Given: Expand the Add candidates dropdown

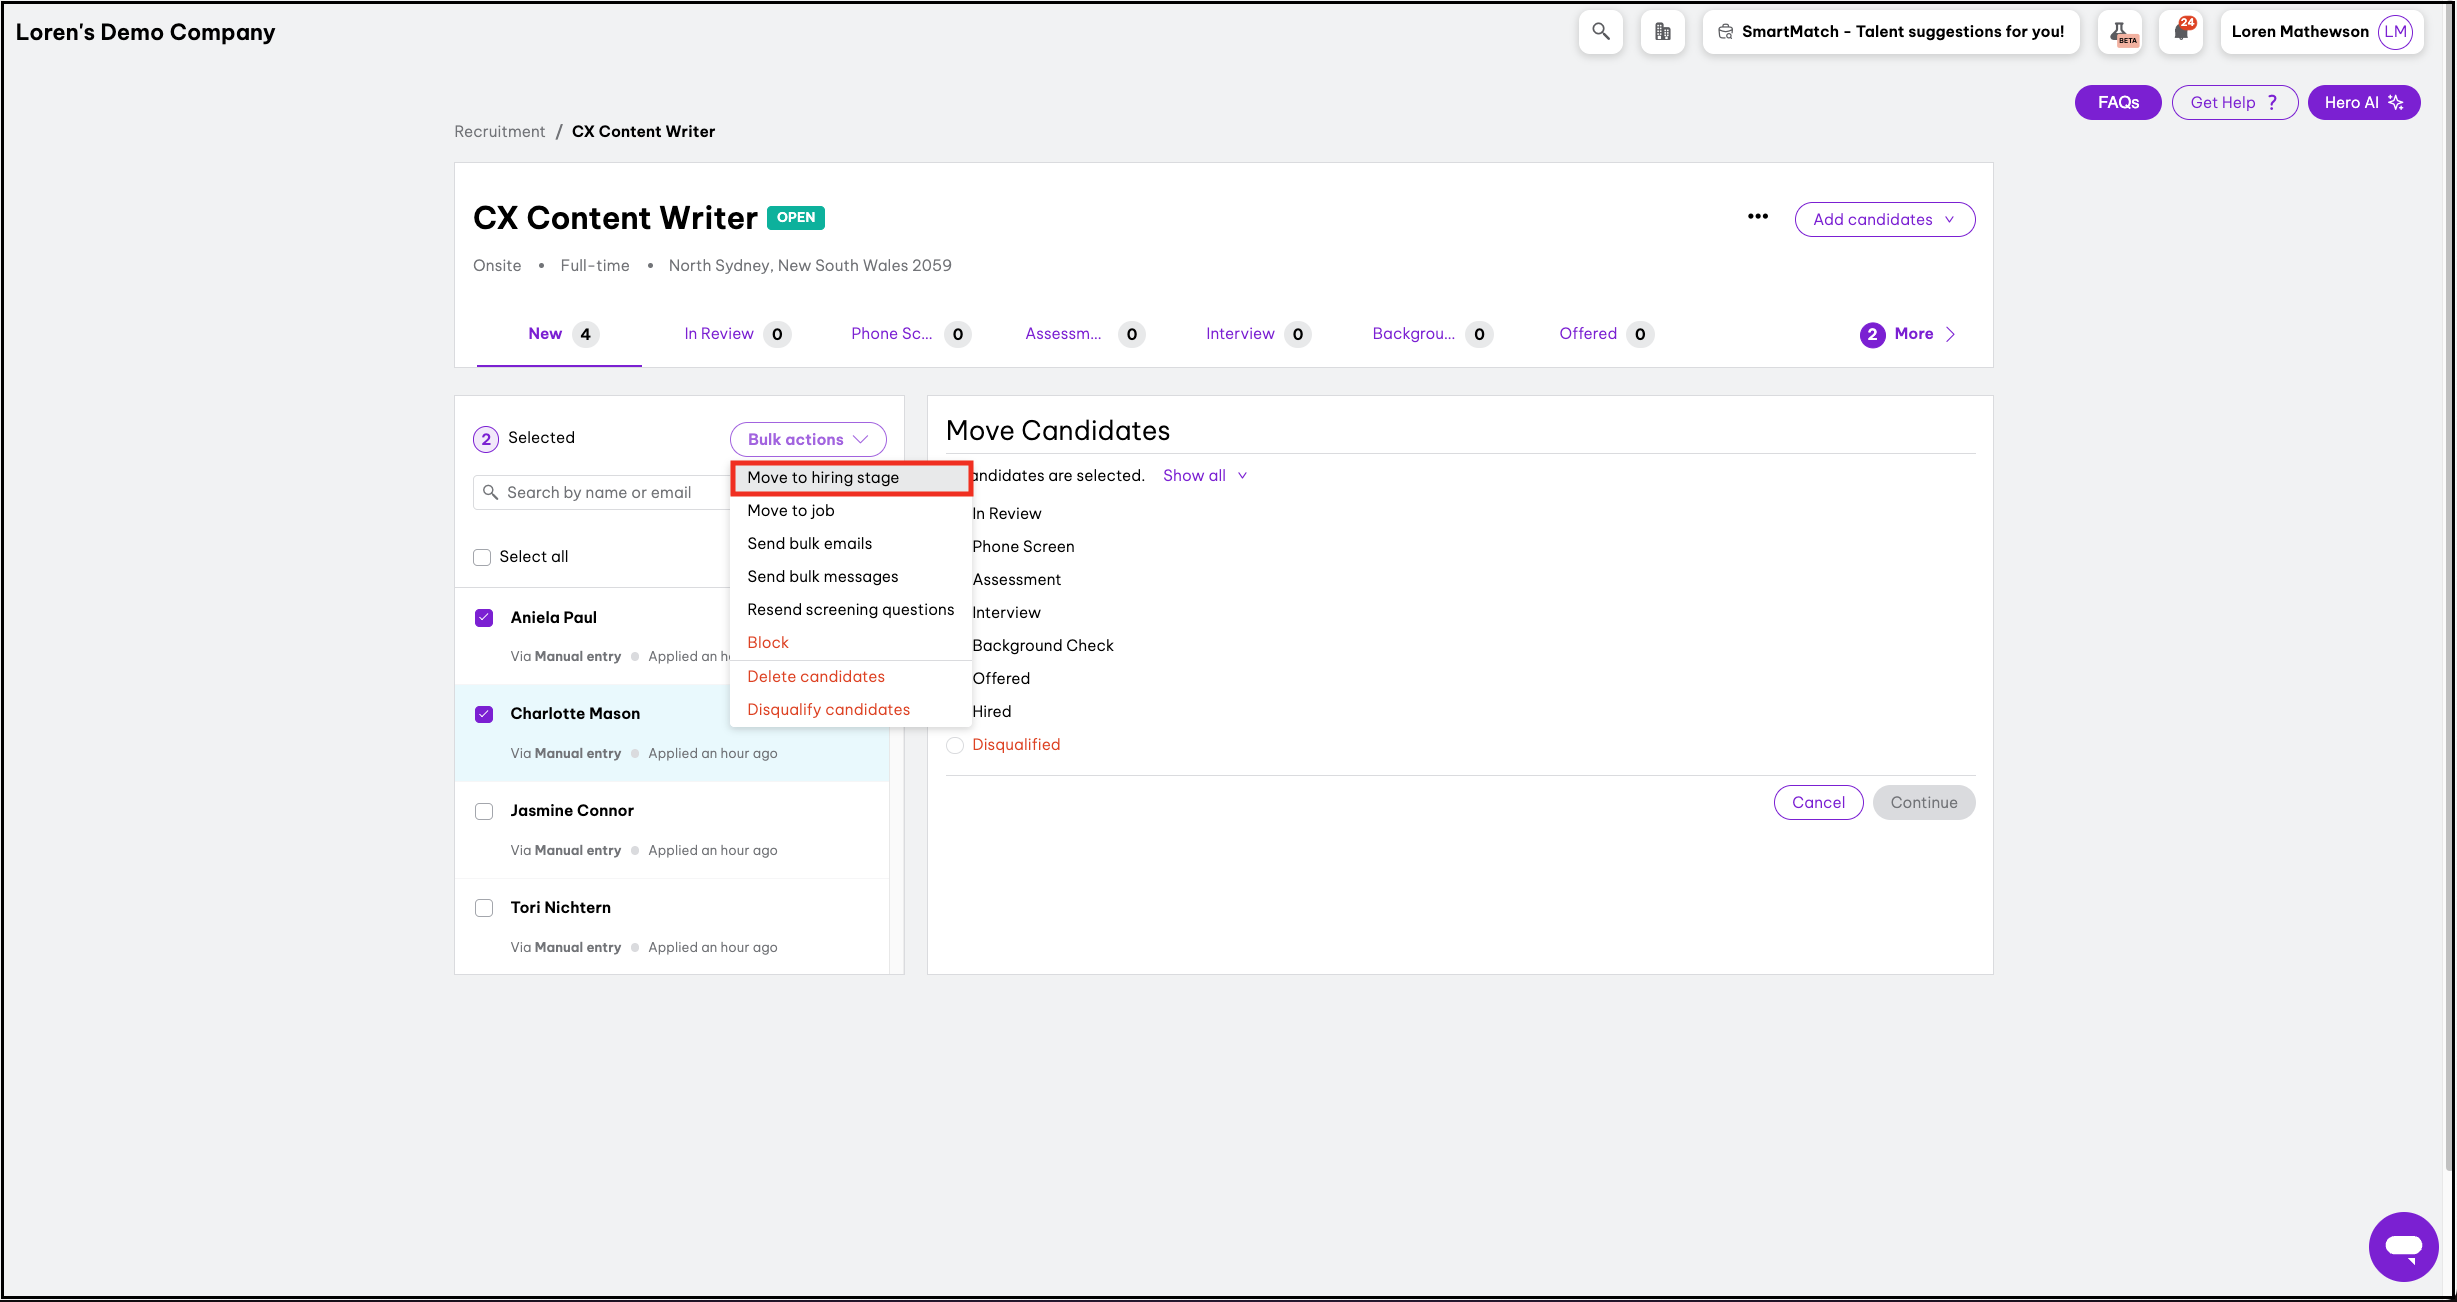Looking at the screenshot, I should [x=1884, y=220].
